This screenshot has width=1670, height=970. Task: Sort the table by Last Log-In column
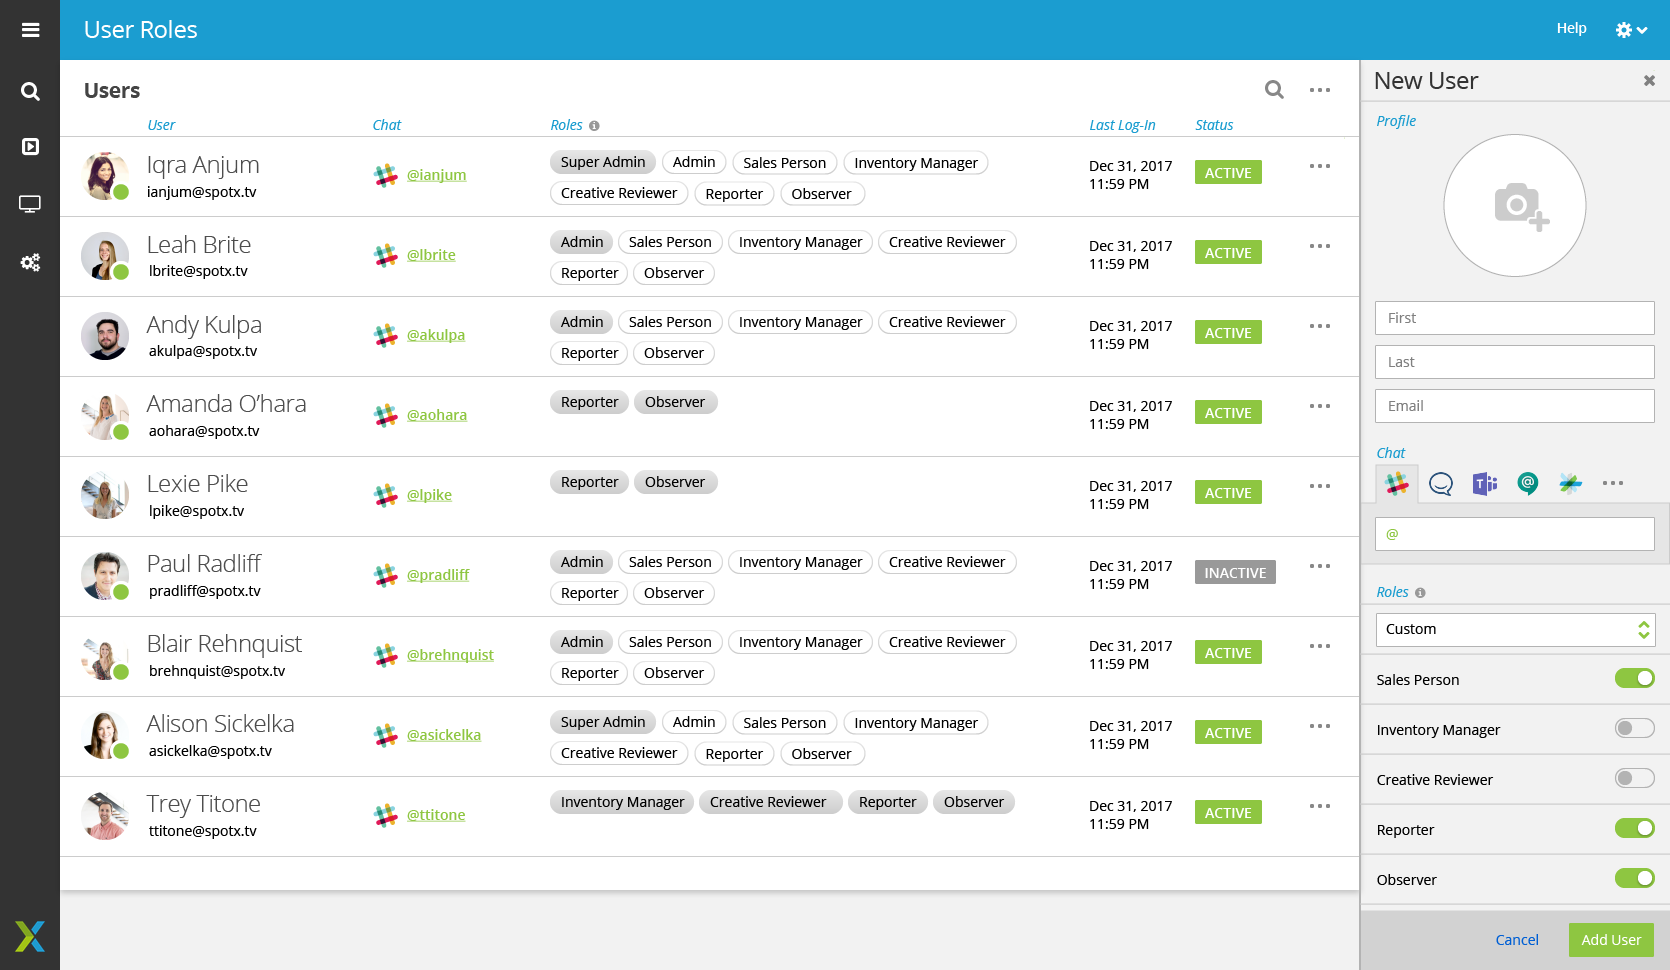(x=1121, y=125)
